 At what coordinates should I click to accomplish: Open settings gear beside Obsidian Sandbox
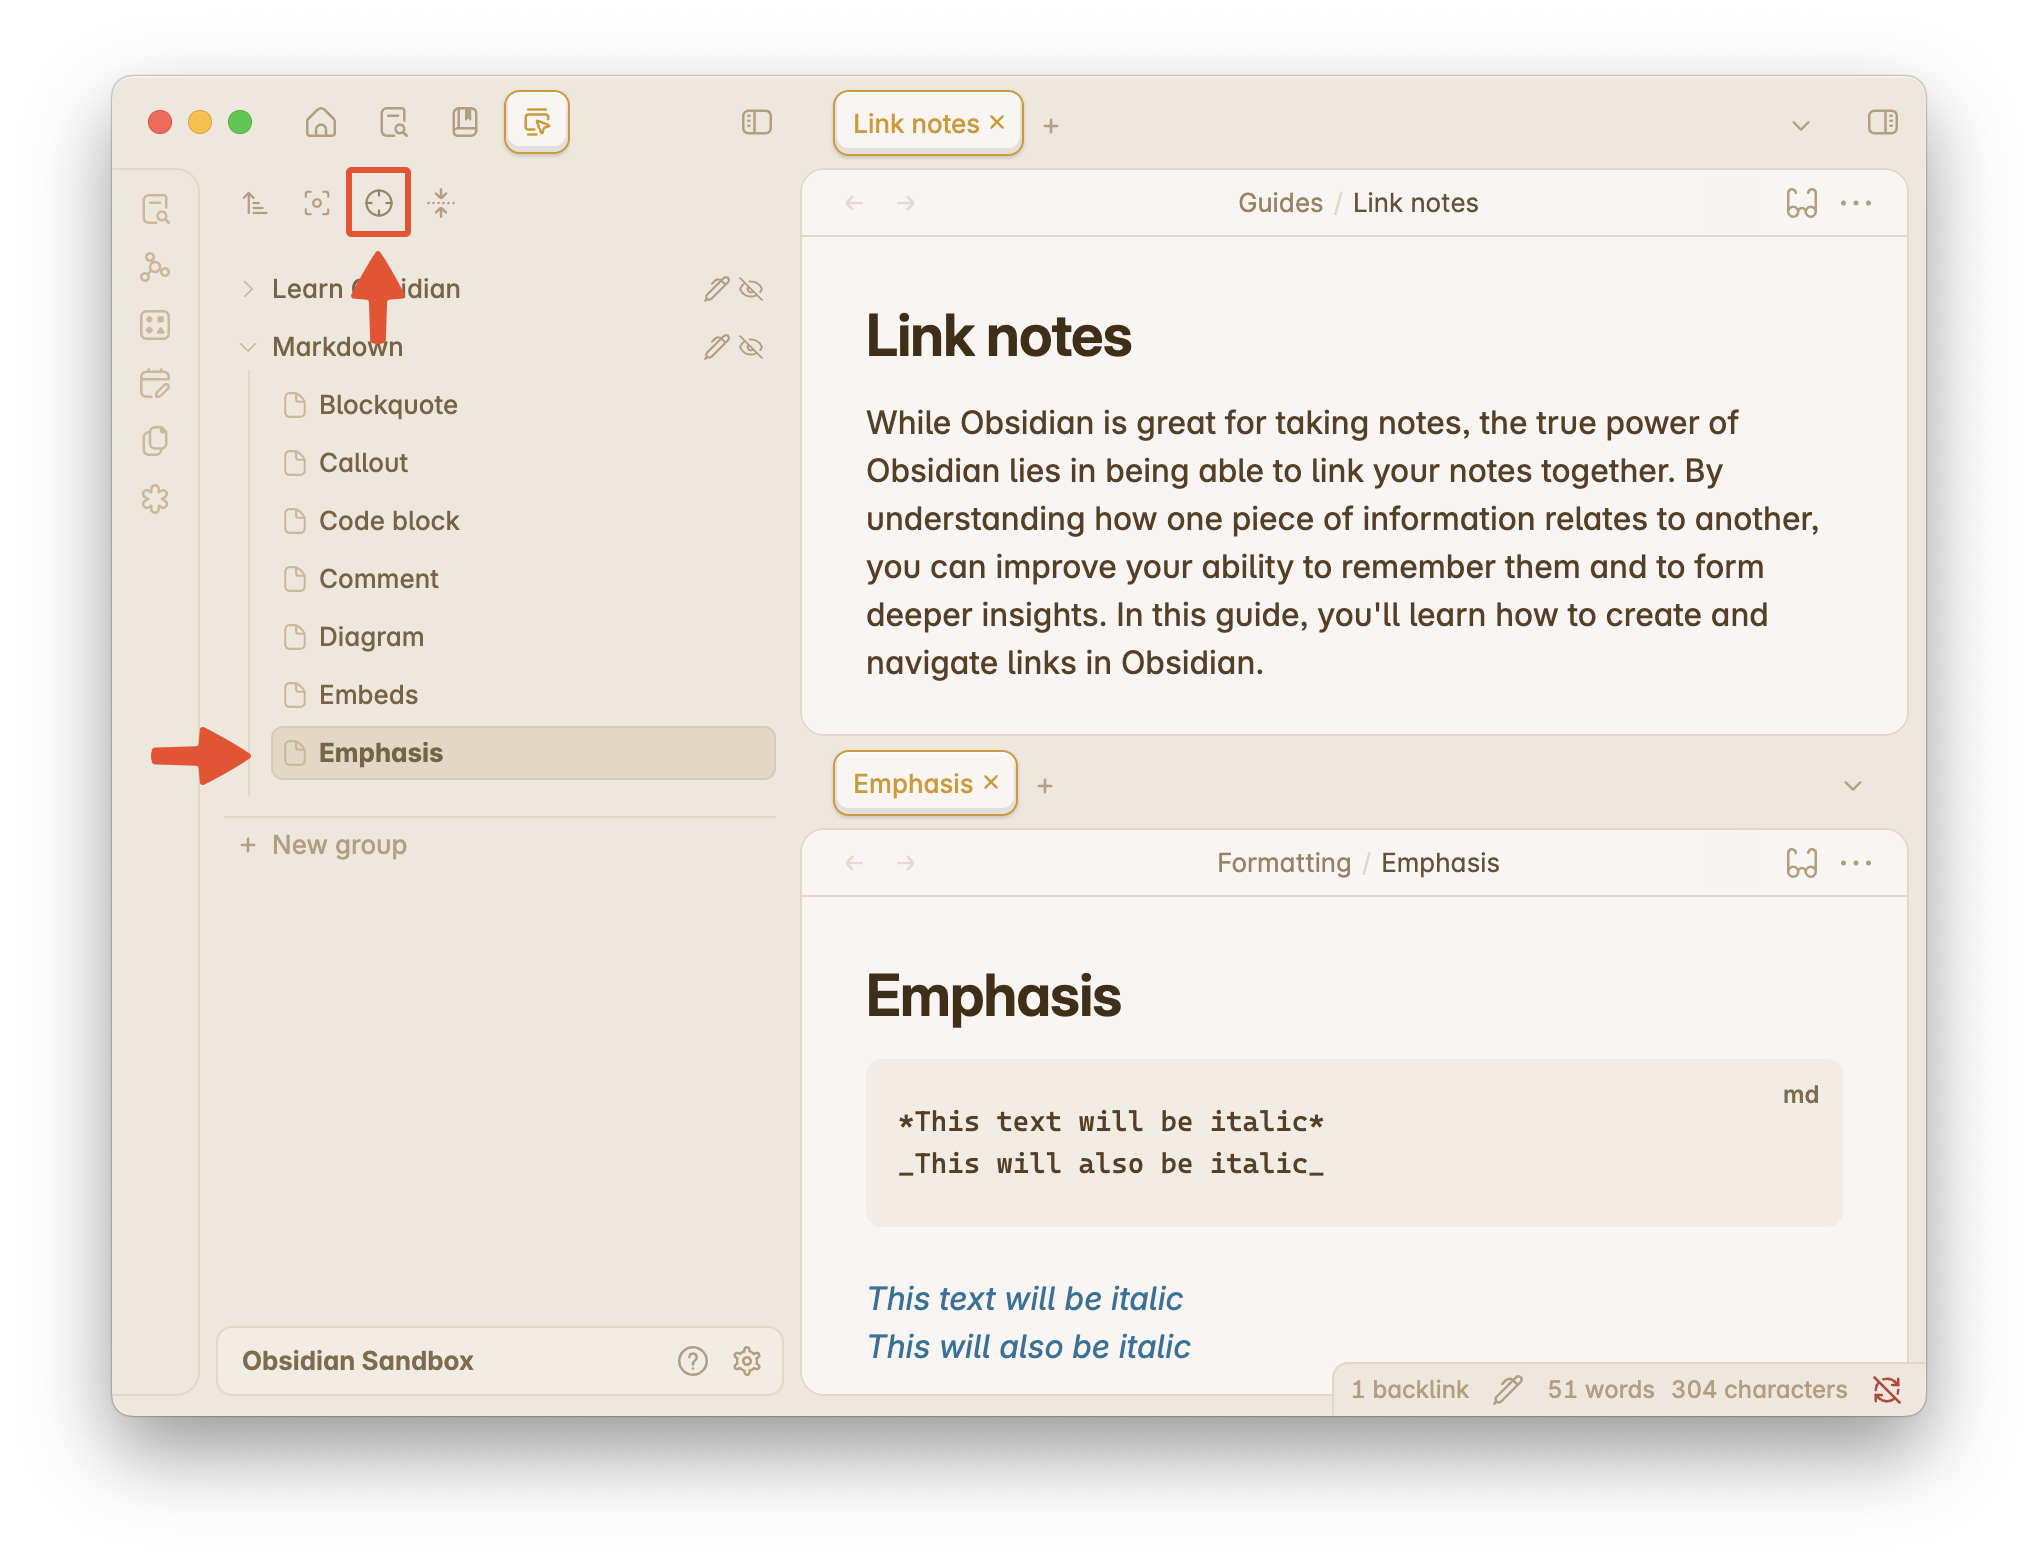tap(747, 1361)
